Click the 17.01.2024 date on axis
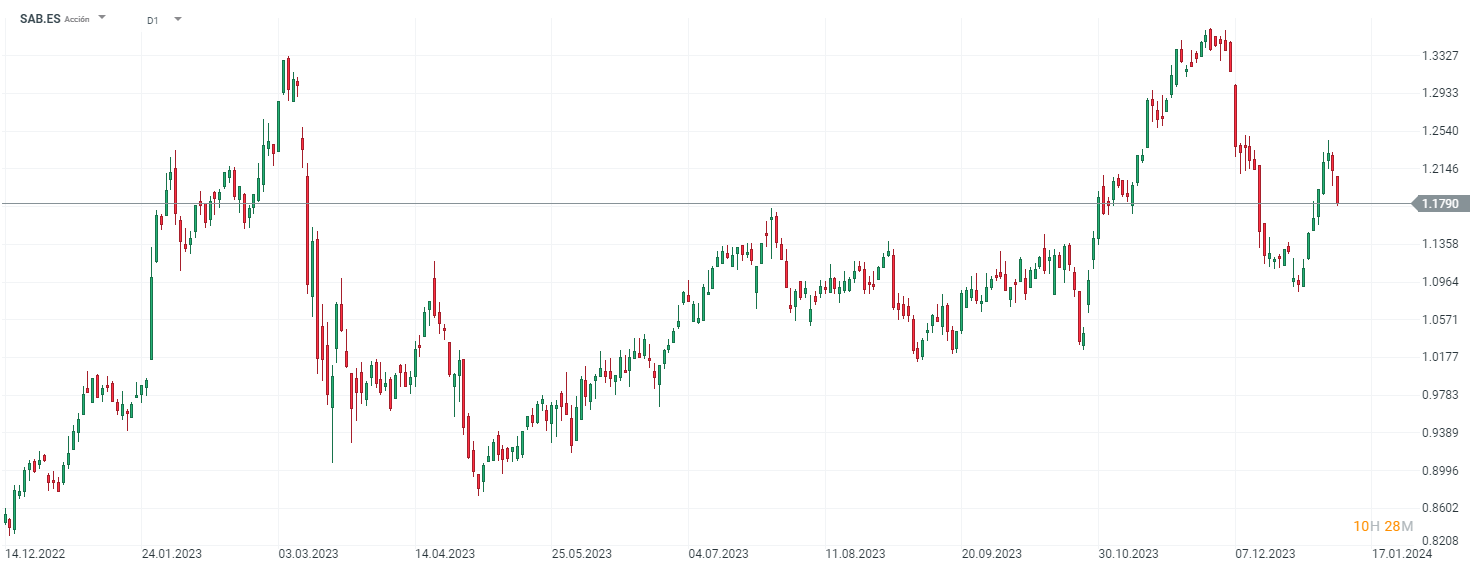 [x=1401, y=553]
